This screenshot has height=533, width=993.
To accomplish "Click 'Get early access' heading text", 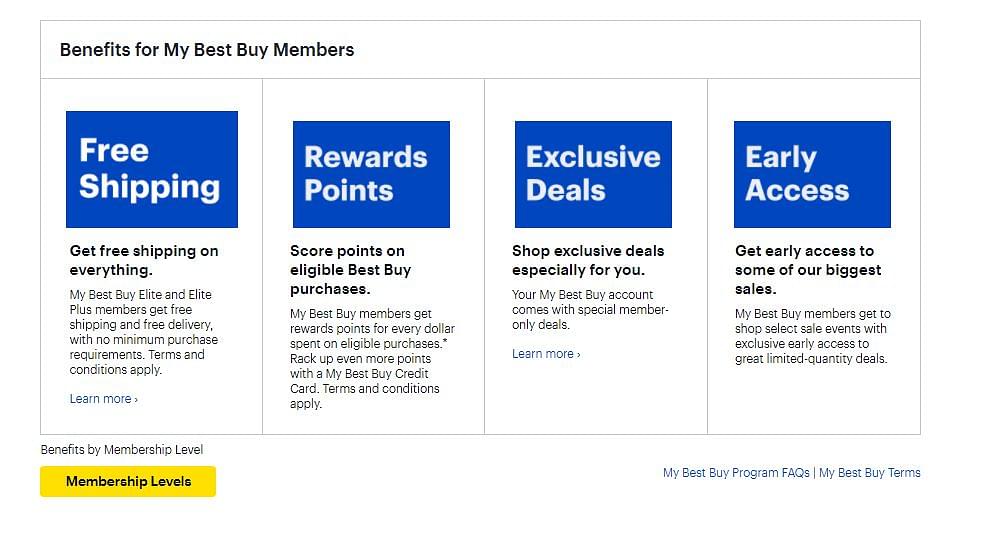I will pyautogui.click(x=808, y=270).
